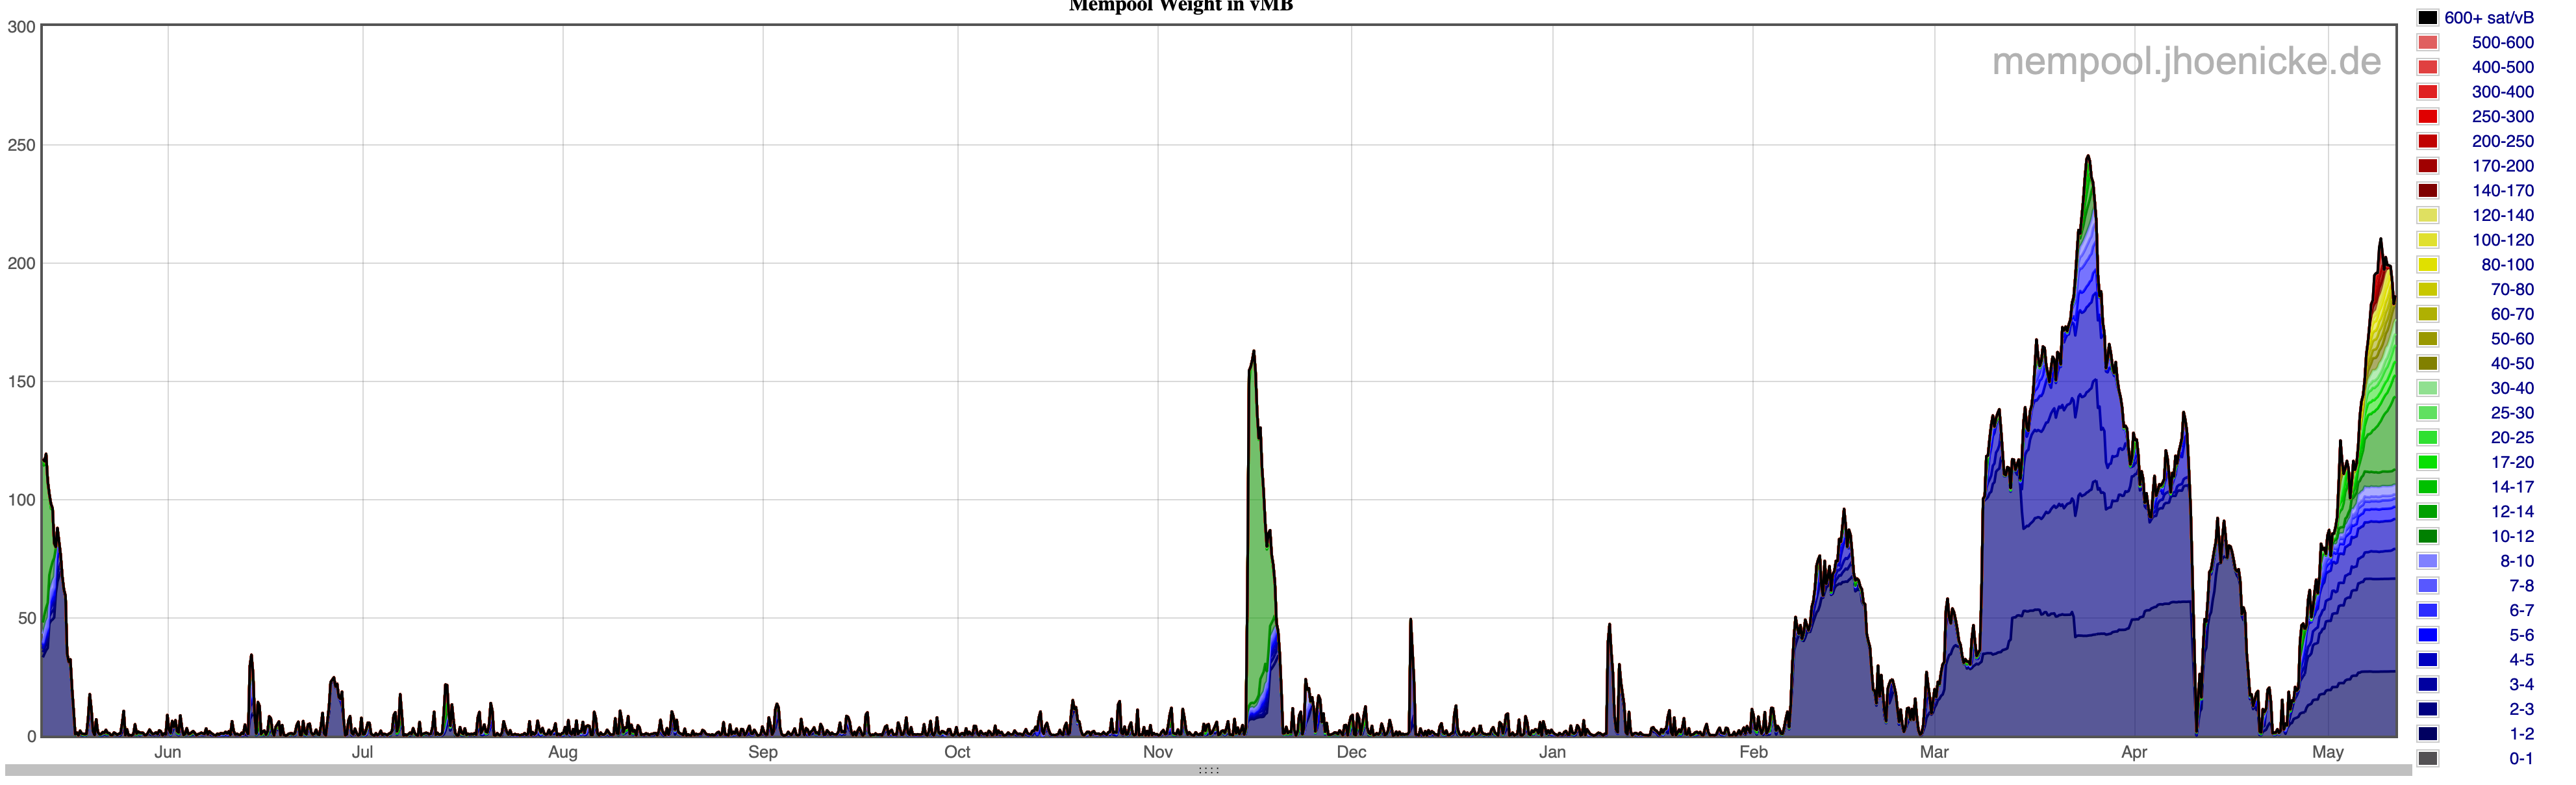Select the 3-4 legend label
Screen dimensions: 2576x785
point(2521,684)
